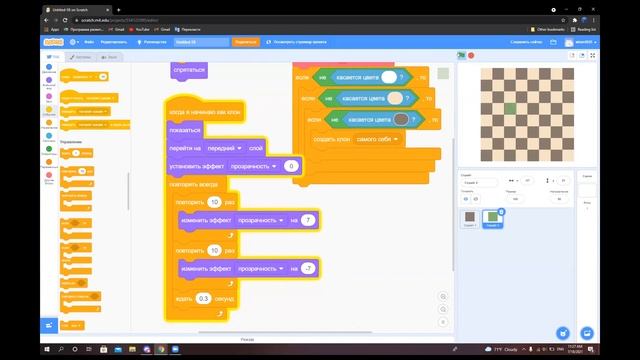Viewport: 640px width, 360px height.
Task: Select the Движение blocks category
Action: [x=49, y=69]
